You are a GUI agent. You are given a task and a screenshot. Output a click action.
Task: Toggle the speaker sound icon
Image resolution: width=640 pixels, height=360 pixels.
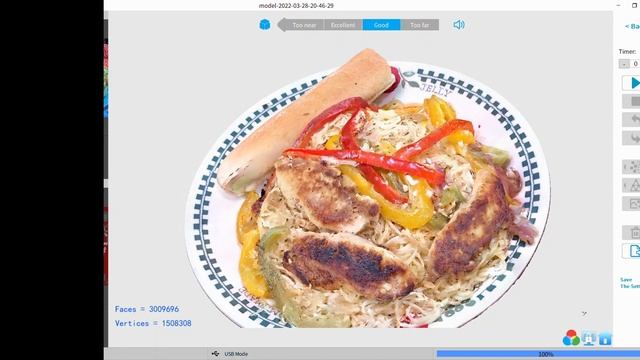459,25
